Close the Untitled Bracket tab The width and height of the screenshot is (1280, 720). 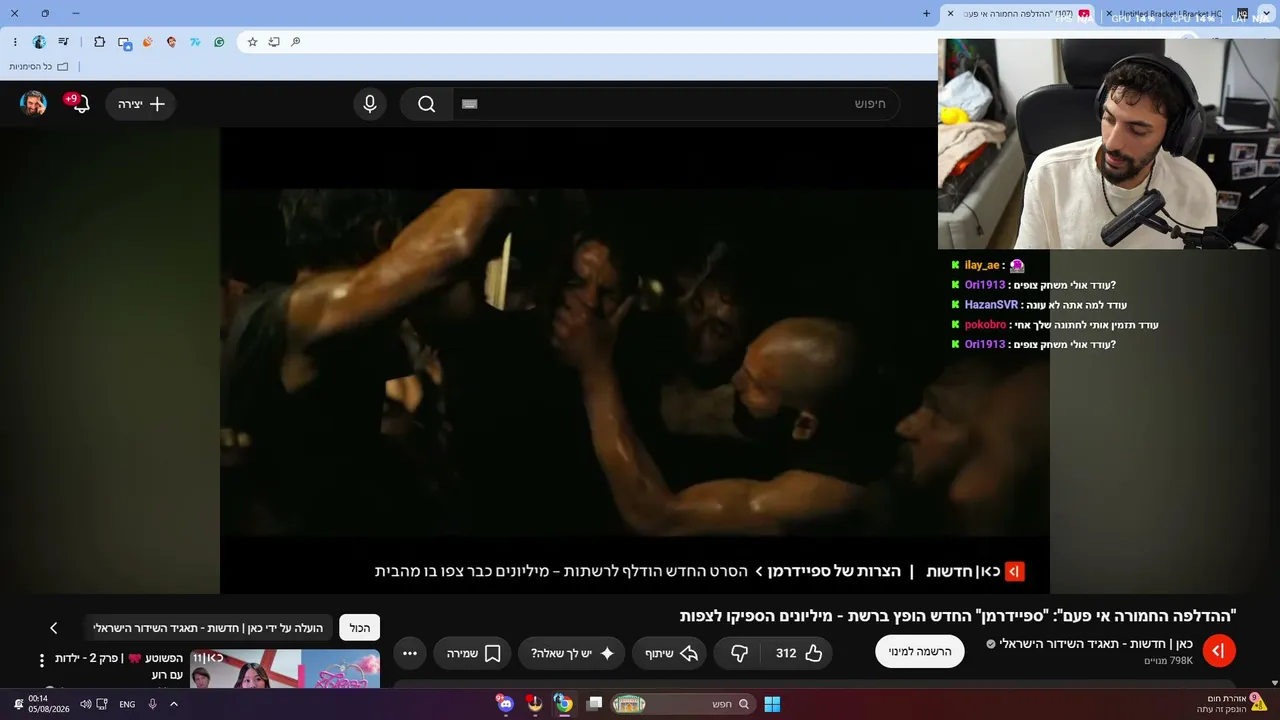(x=1109, y=14)
